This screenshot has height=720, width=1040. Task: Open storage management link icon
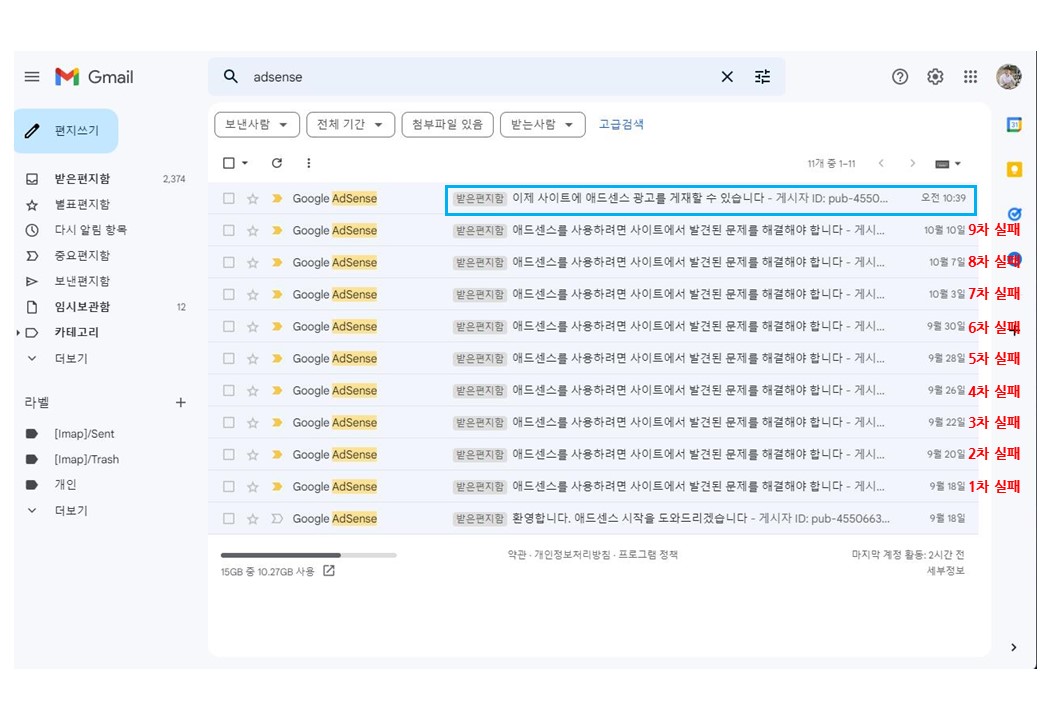pos(329,571)
